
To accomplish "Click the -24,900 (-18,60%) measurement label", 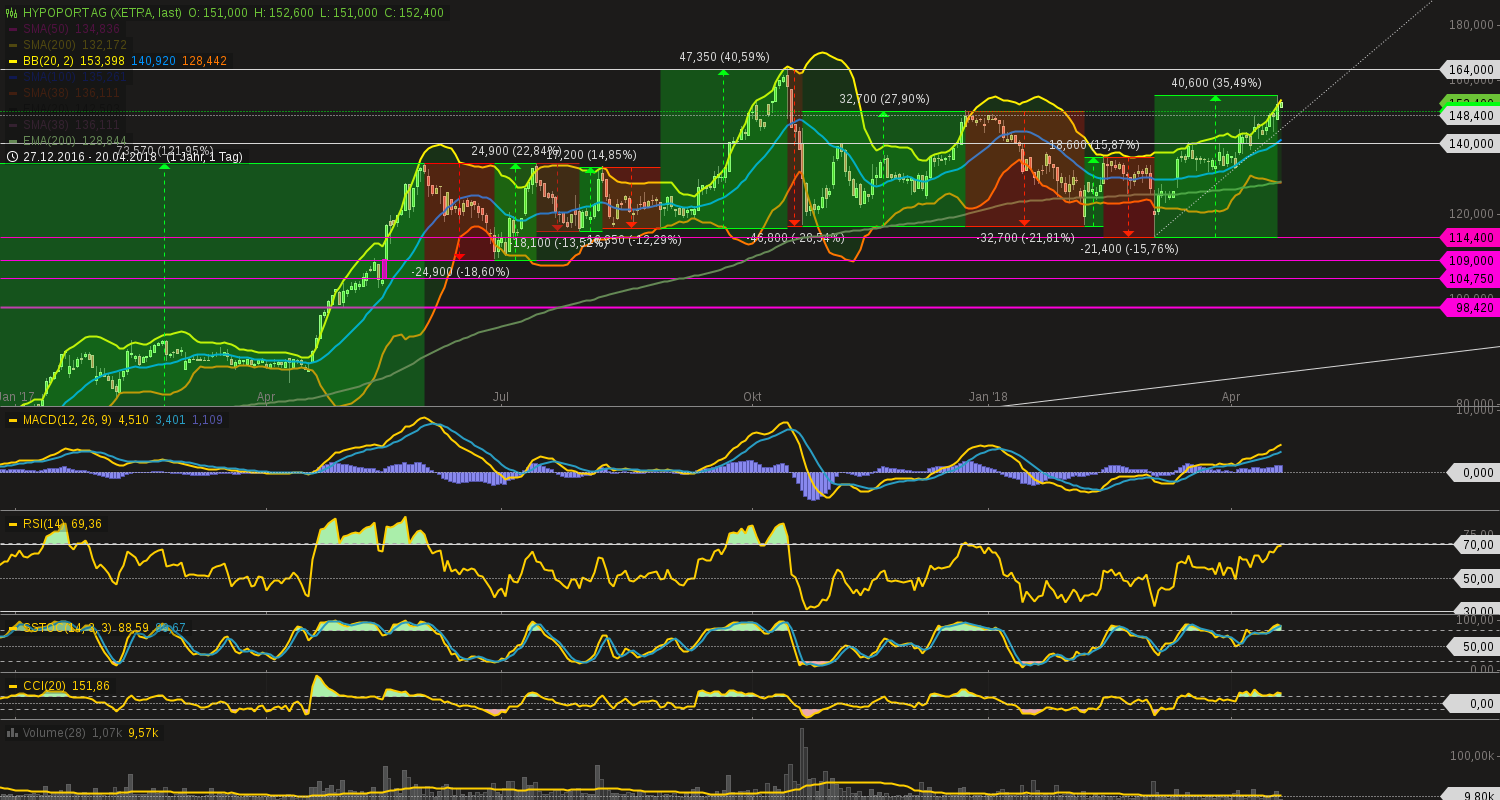I will coord(460,272).
